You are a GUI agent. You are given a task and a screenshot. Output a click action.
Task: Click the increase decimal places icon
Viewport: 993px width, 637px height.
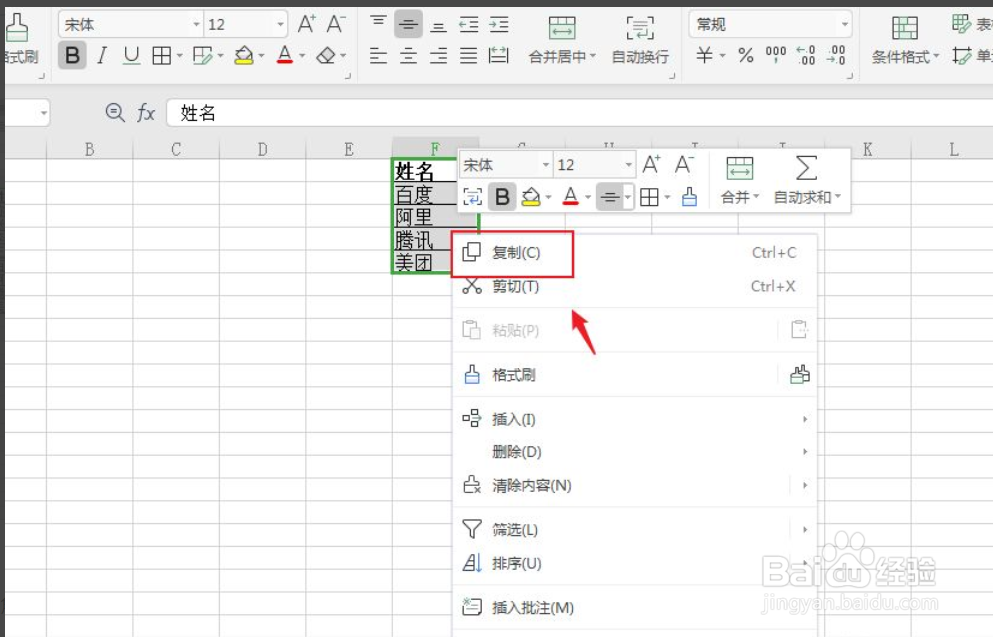[x=806, y=55]
